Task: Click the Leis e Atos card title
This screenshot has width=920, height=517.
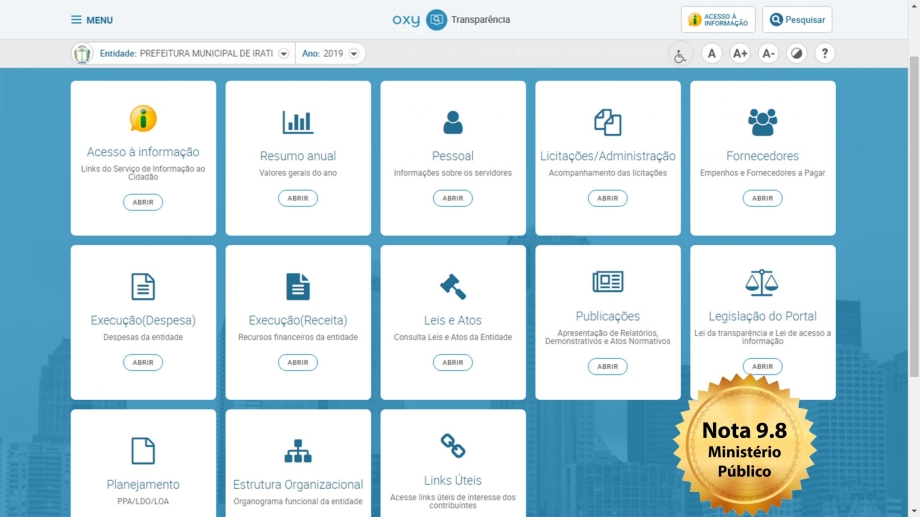Action: (x=452, y=320)
